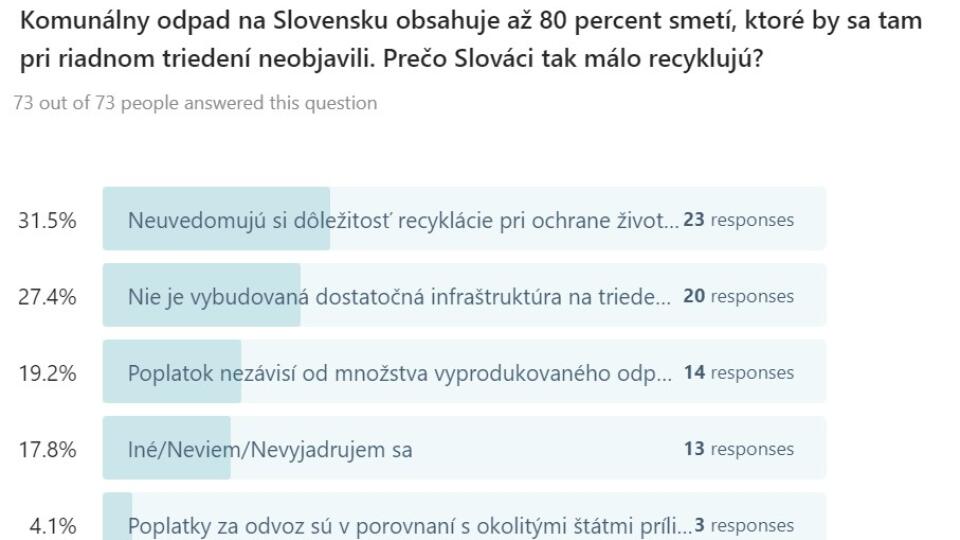Click the '14 responses' count label

[738, 373]
